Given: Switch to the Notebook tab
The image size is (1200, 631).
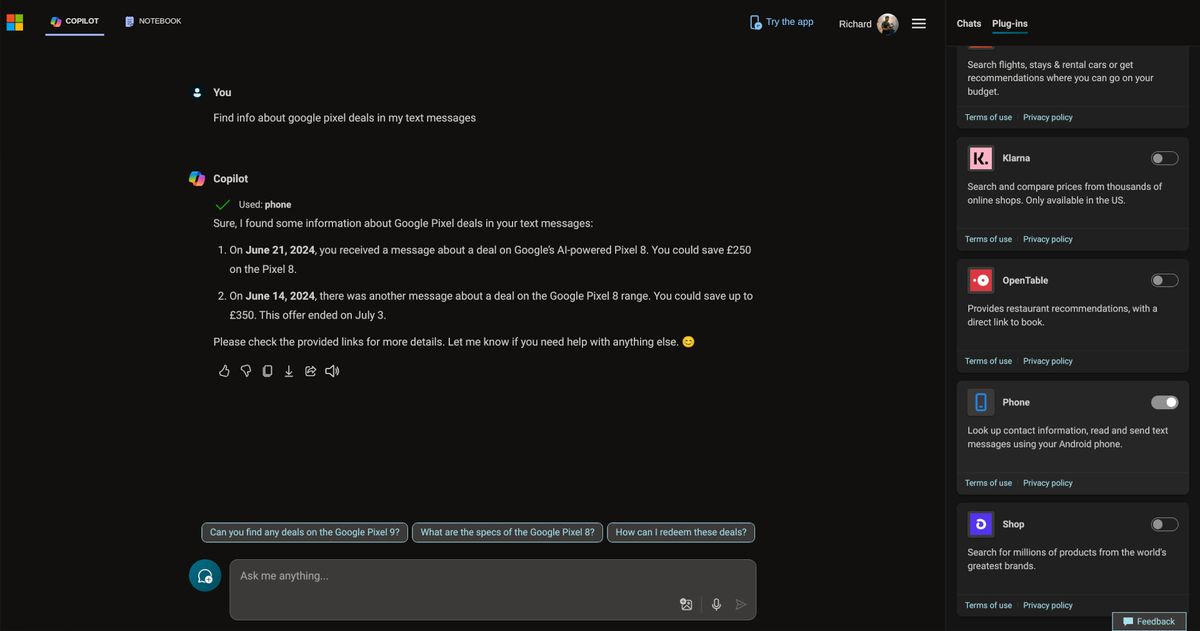Looking at the screenshot, I should pyautogui.click(x=153, y=21).
